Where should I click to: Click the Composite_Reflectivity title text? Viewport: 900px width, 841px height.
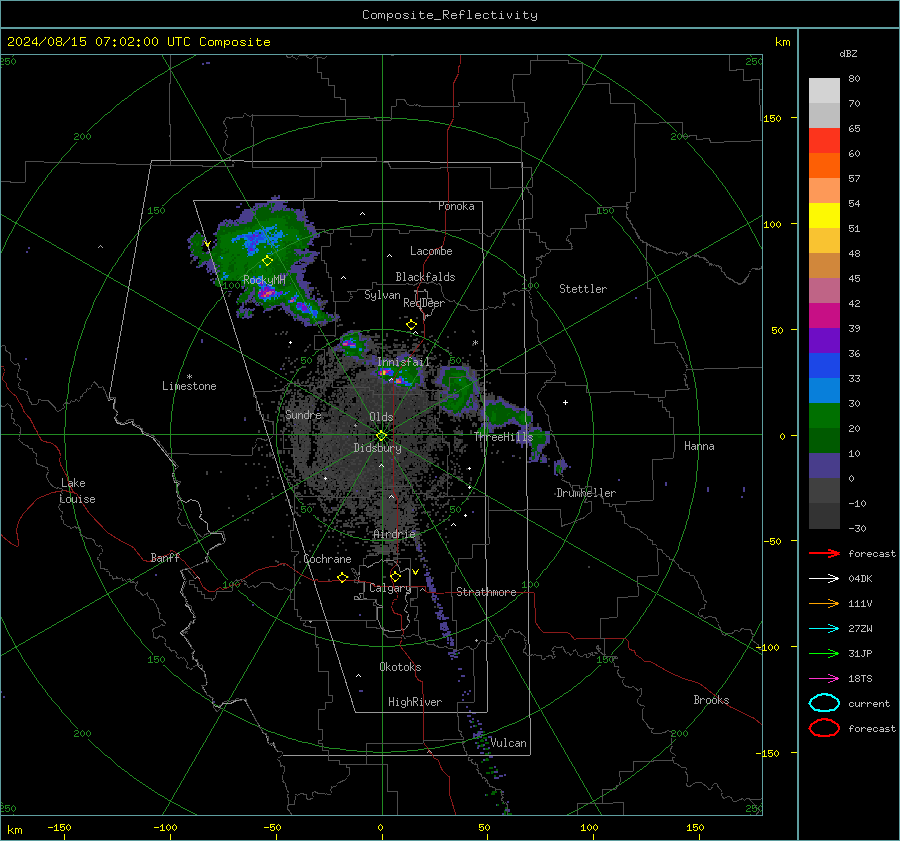[450, 15]
